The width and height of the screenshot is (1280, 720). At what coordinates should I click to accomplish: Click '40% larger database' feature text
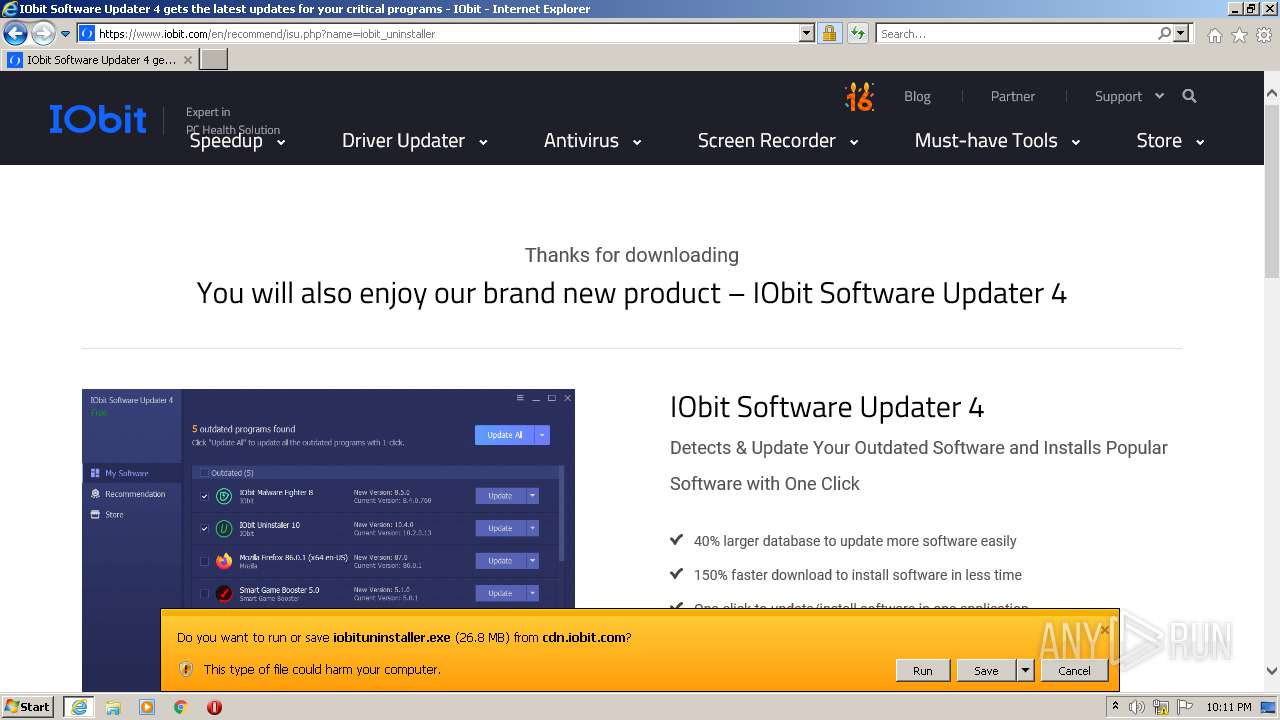(855, 541)
